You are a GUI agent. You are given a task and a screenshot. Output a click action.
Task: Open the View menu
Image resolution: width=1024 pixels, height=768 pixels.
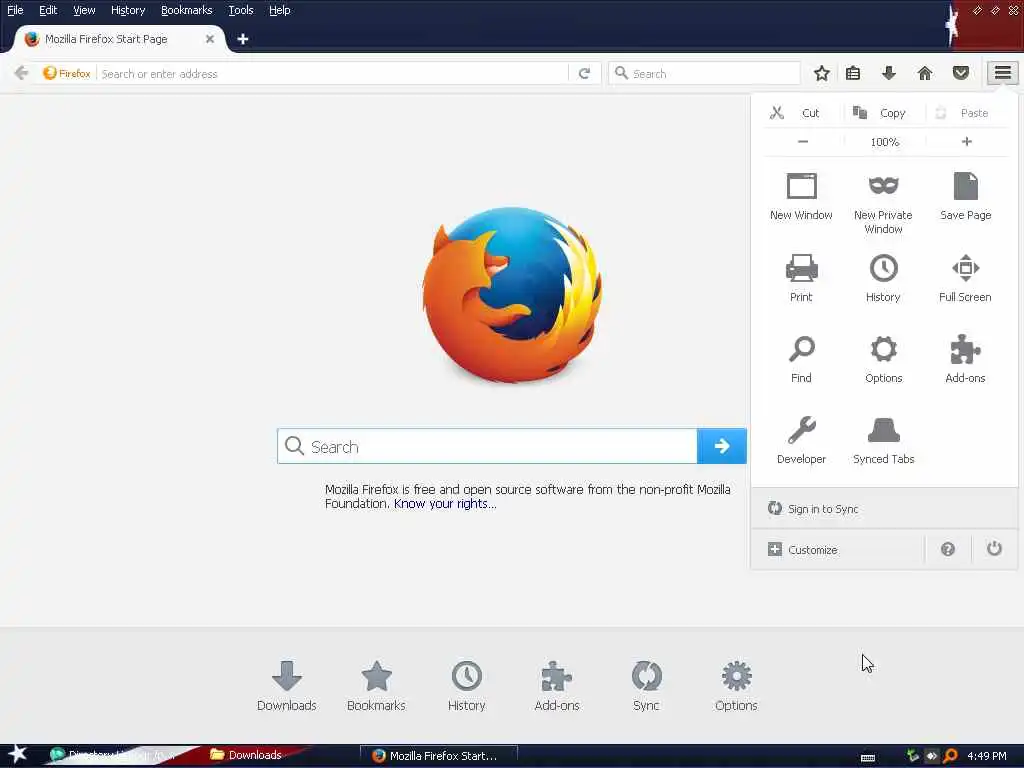click(84, 10)
